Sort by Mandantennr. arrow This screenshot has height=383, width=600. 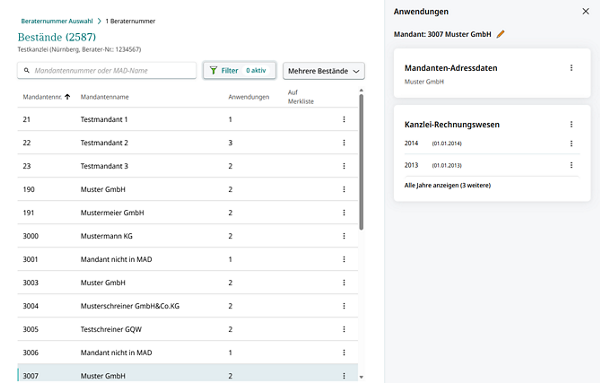coord(67,97)
